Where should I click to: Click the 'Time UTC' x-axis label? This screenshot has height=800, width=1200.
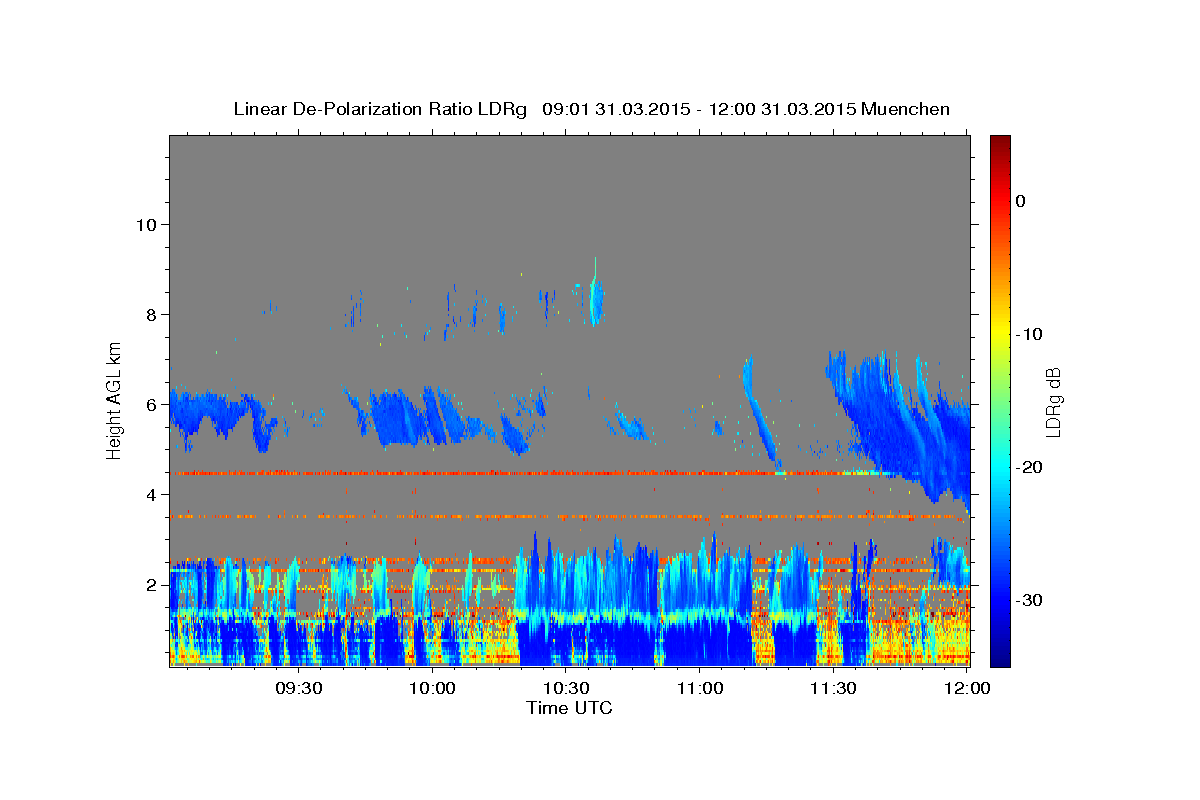pyautogui.click(x=569, y=708)
